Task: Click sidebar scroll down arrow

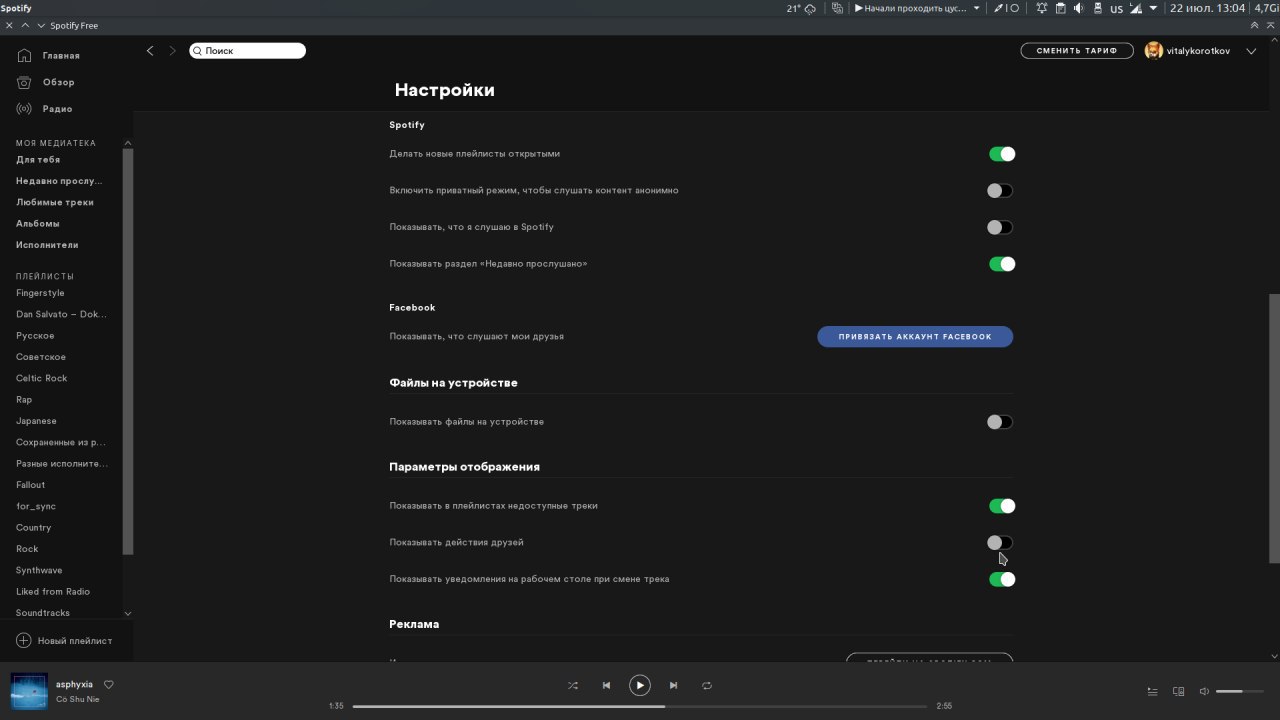Action: coord(128,613)
